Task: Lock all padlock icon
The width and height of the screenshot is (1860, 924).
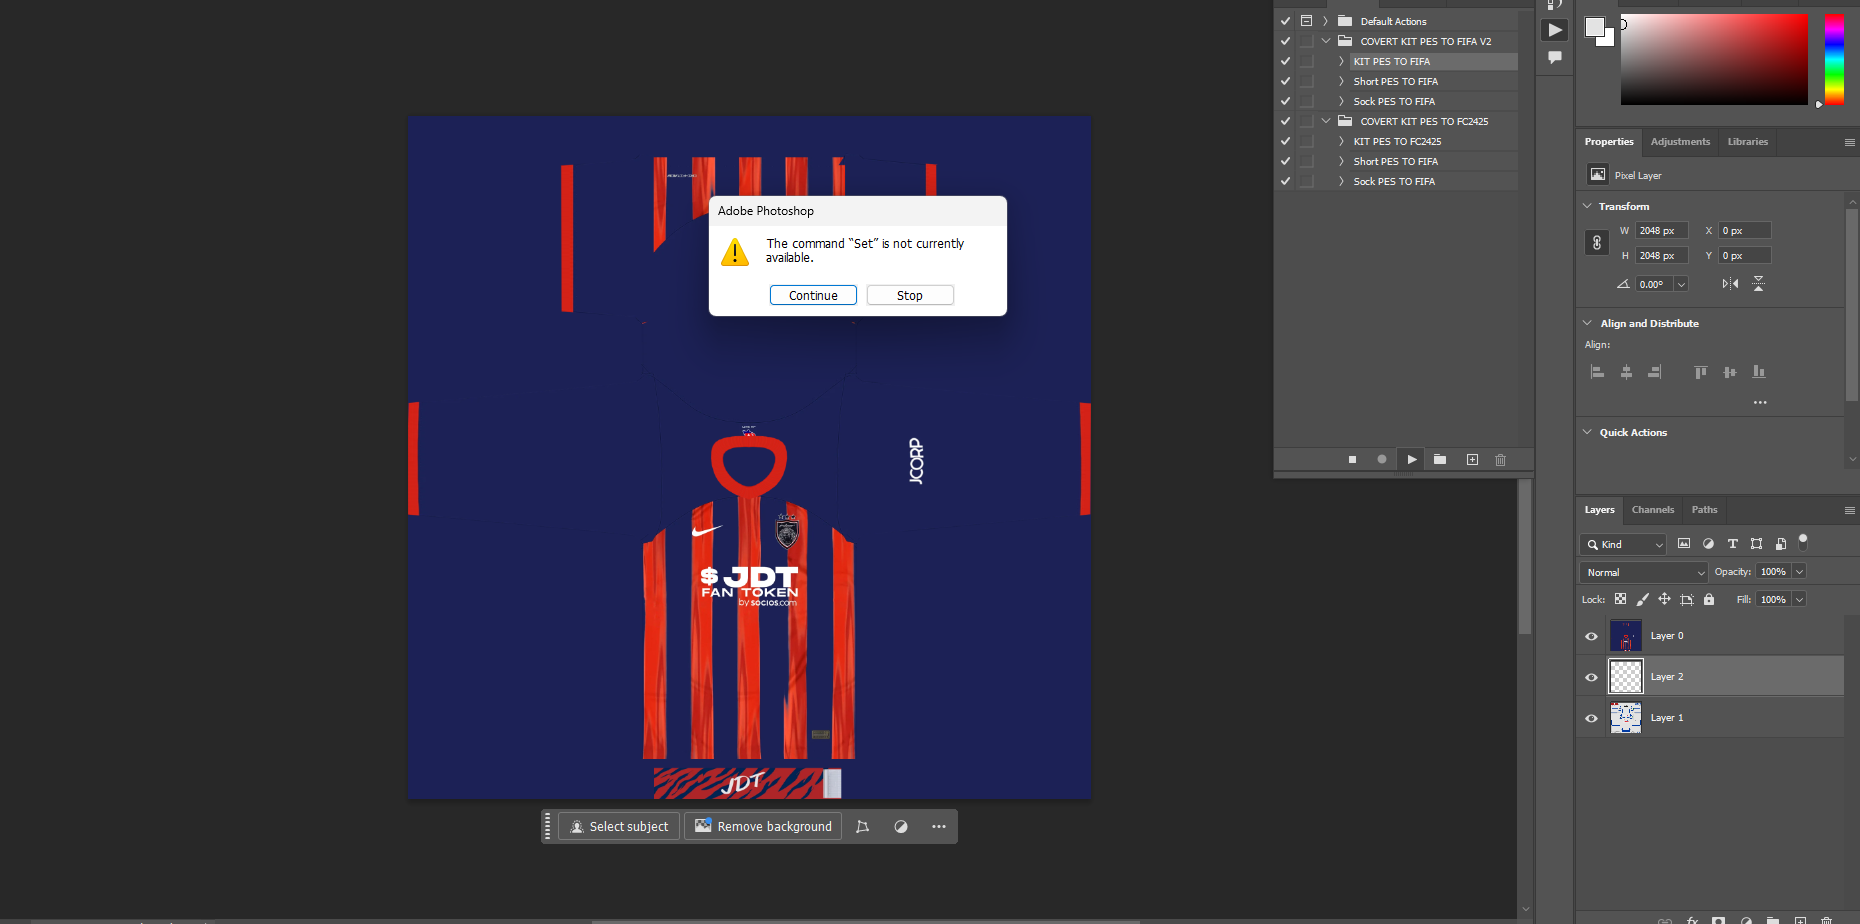Action: 1709,600
